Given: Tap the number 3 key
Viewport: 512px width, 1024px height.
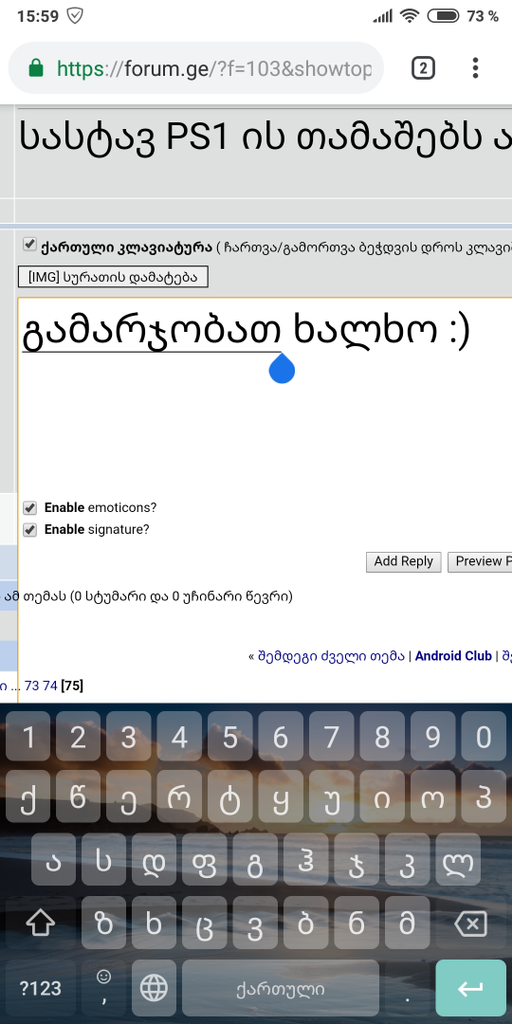Looking at the screenshot, I should pyautogui.click(x=129, y=737).
